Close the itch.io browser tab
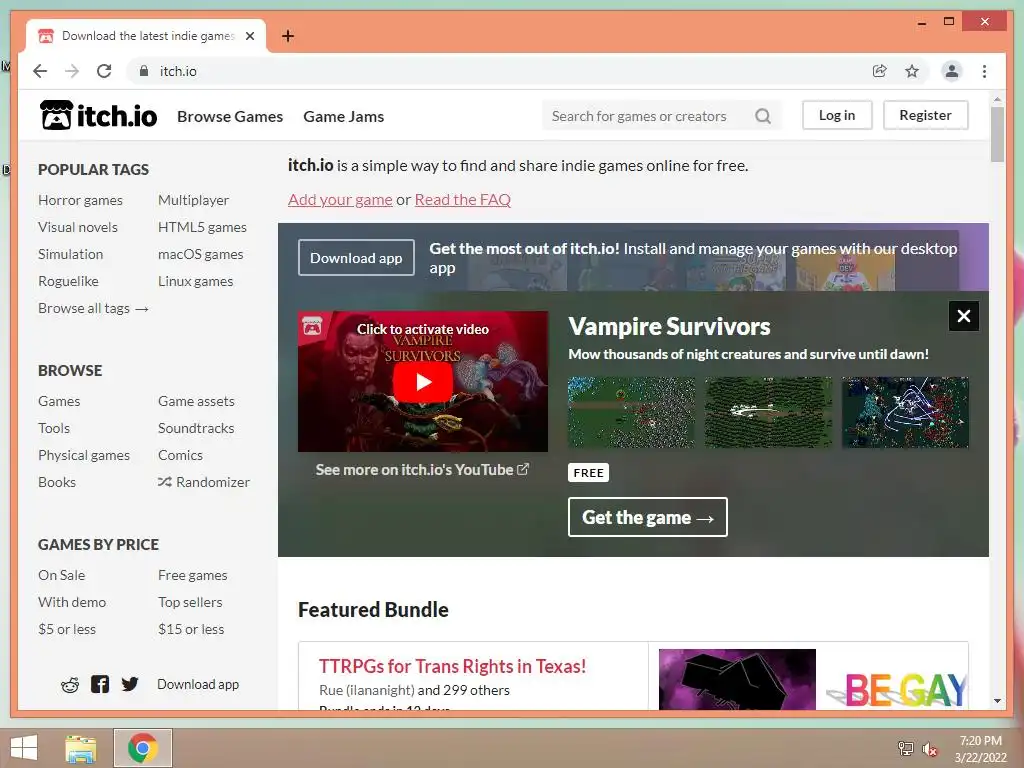 tap(249, 36)
